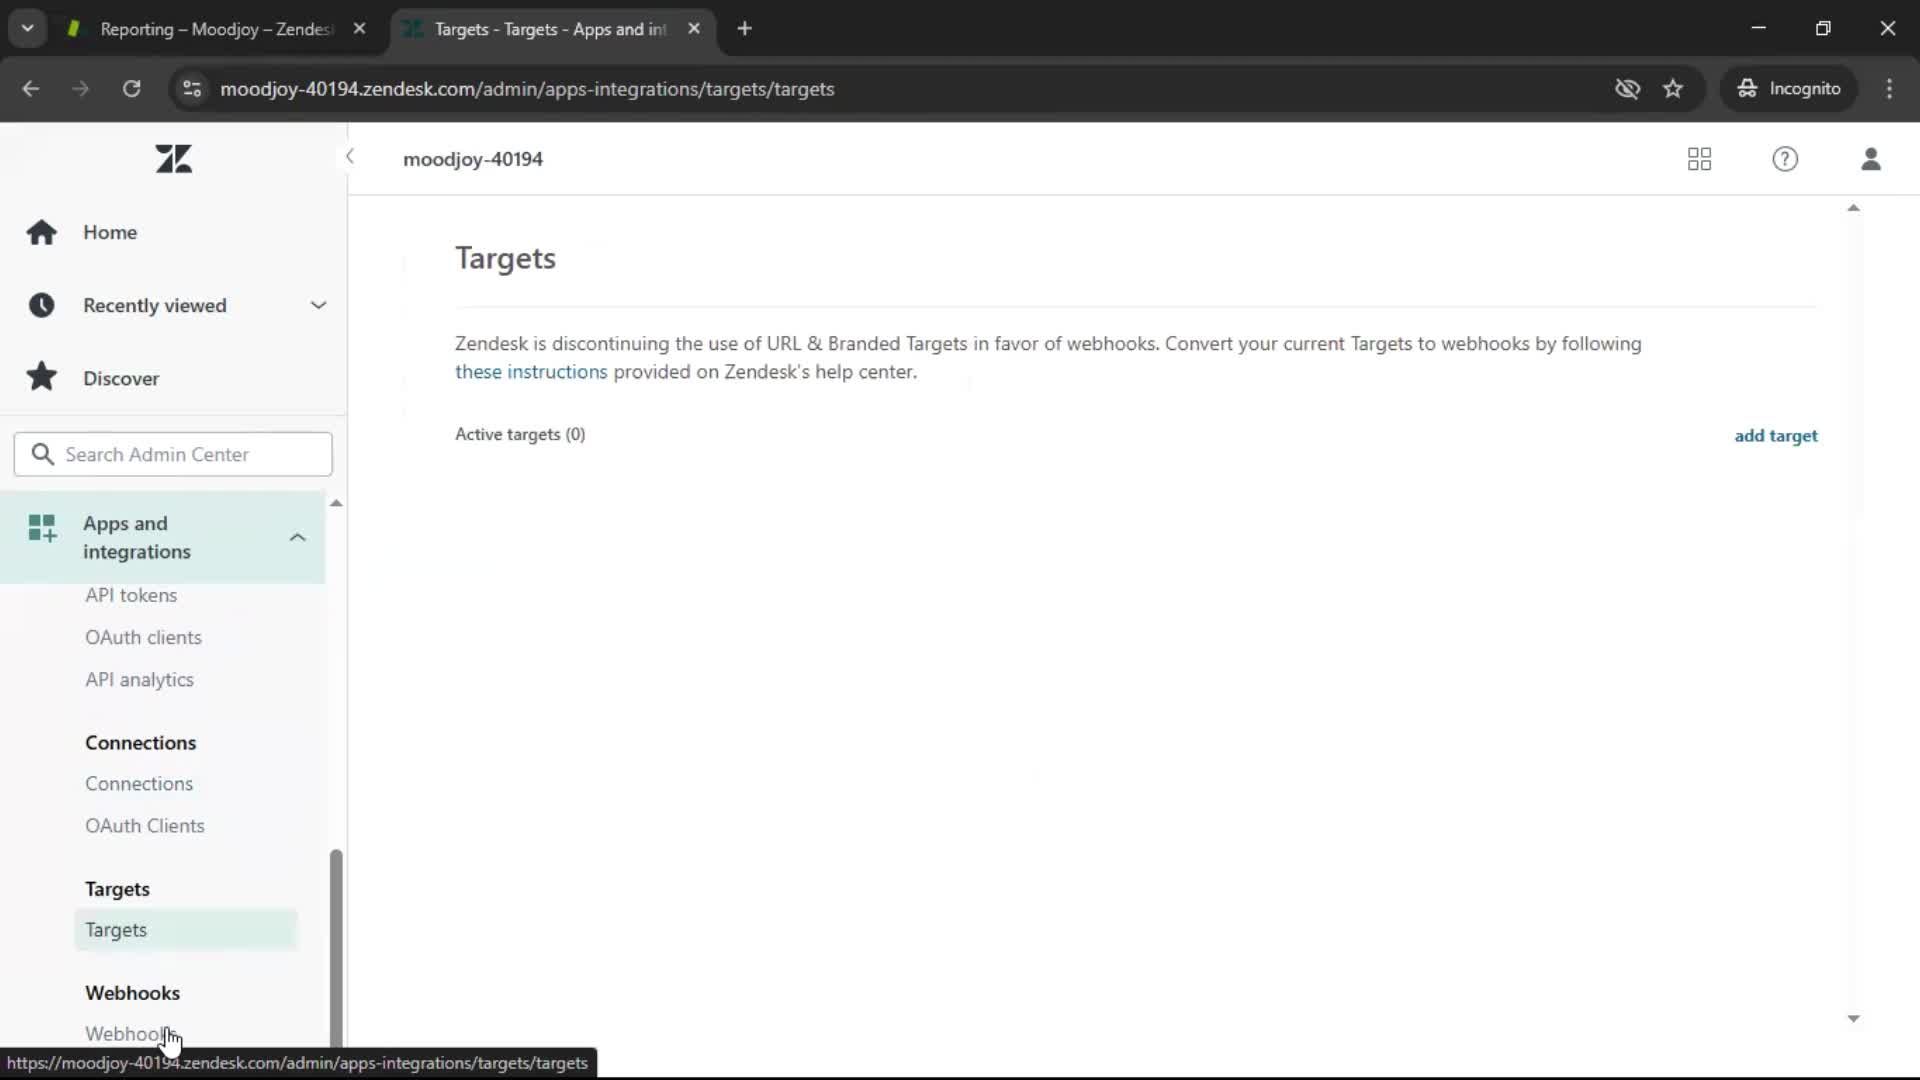Go forward in browser history

tap(81, 89)
